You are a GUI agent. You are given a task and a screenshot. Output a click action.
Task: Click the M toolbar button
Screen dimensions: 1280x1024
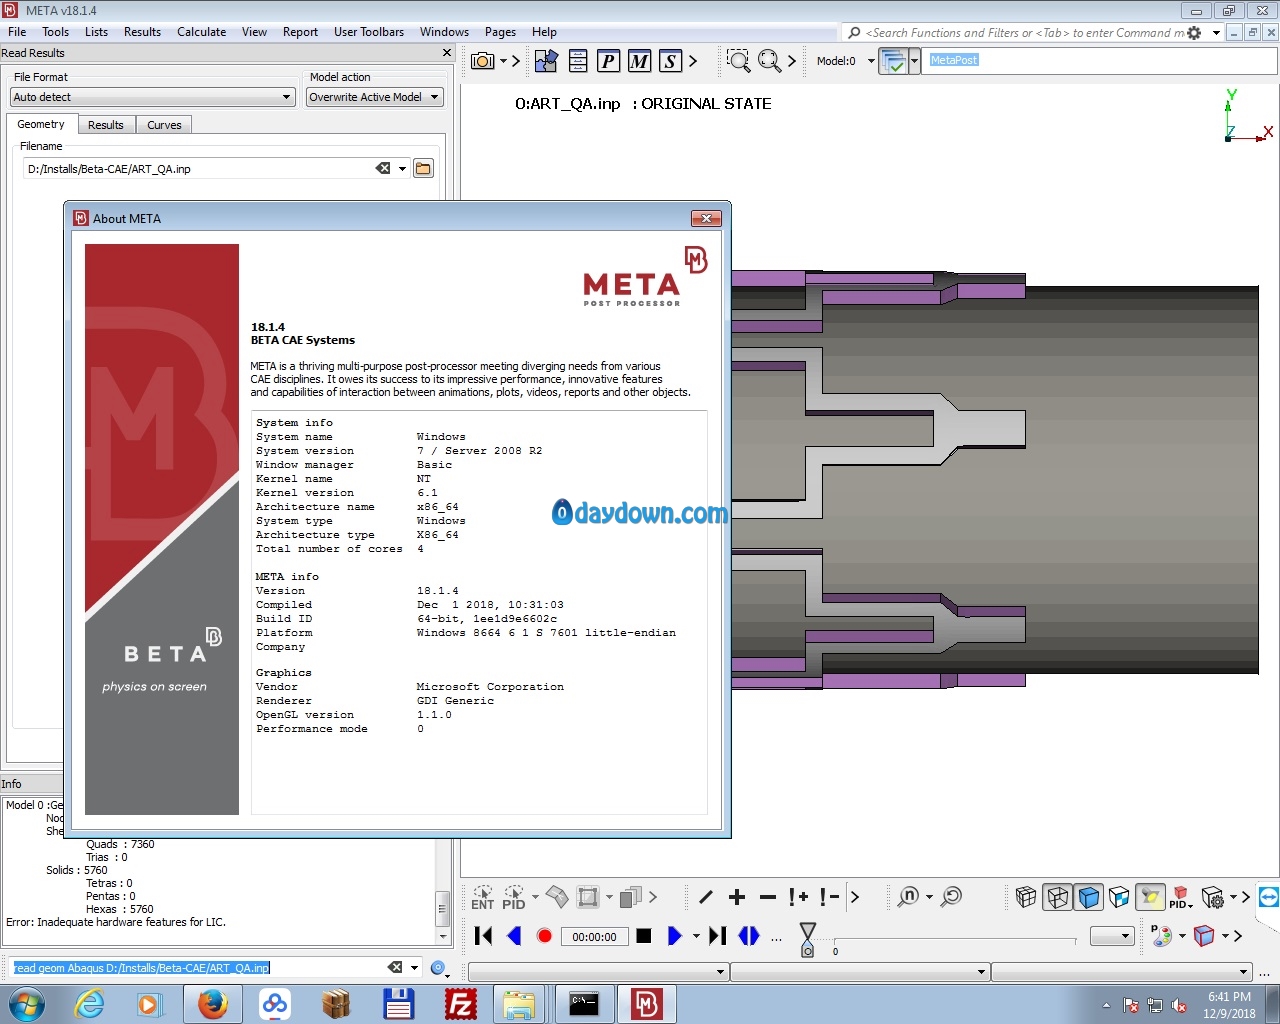639,61
